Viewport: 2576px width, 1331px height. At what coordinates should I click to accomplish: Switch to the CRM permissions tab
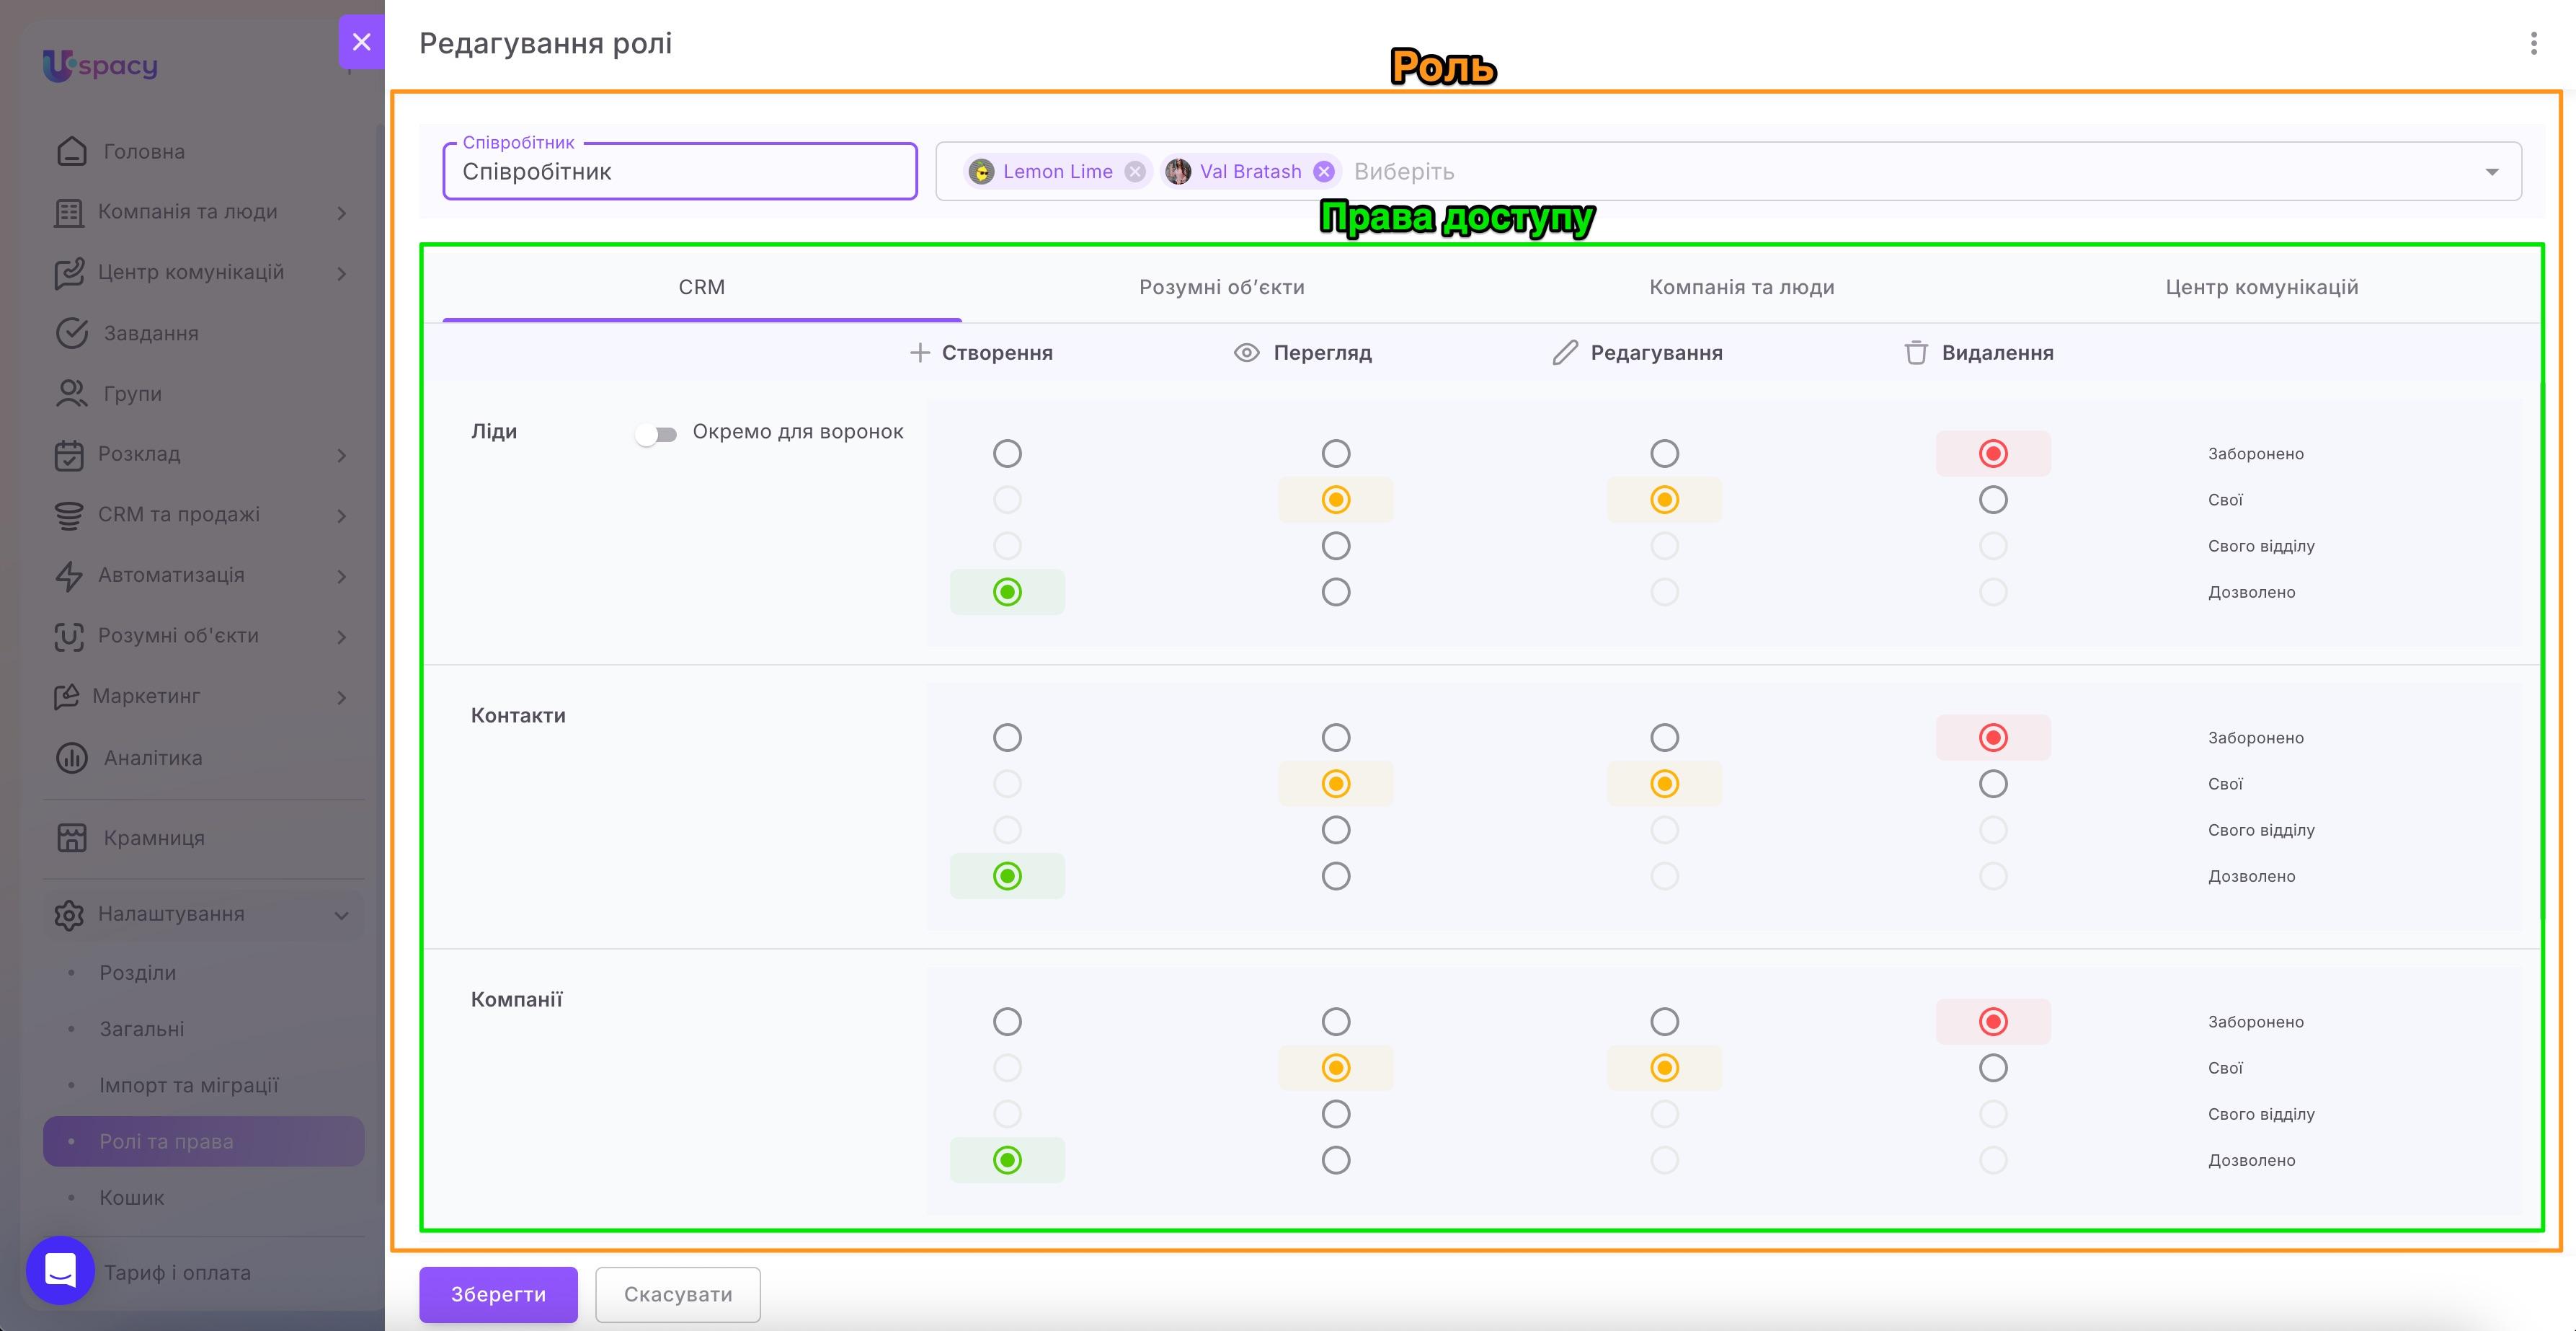702,288
